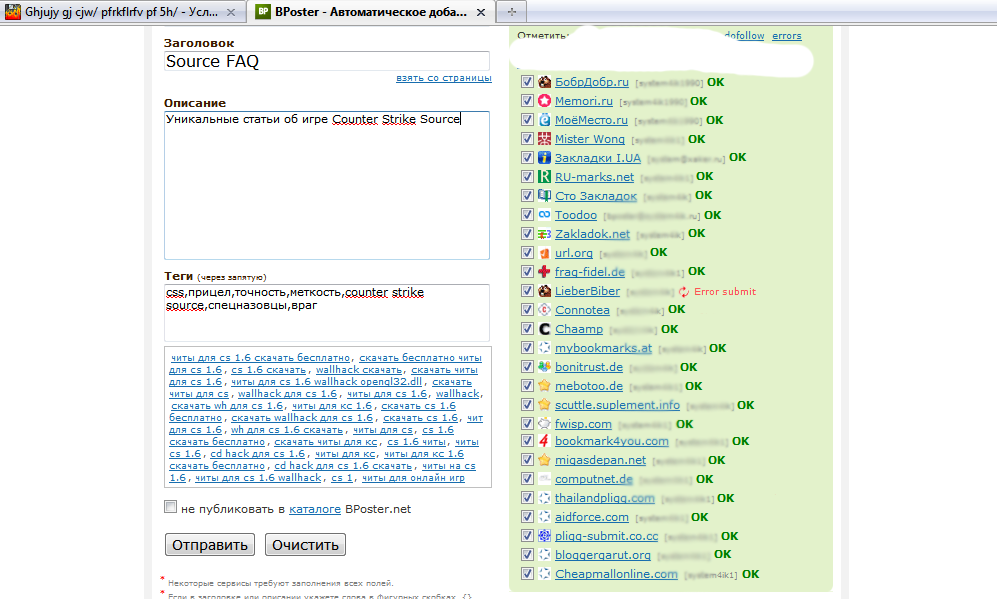997x599 pixels.
Task: Click the БобрДобр.ru service icon
Action: point(544,81)
